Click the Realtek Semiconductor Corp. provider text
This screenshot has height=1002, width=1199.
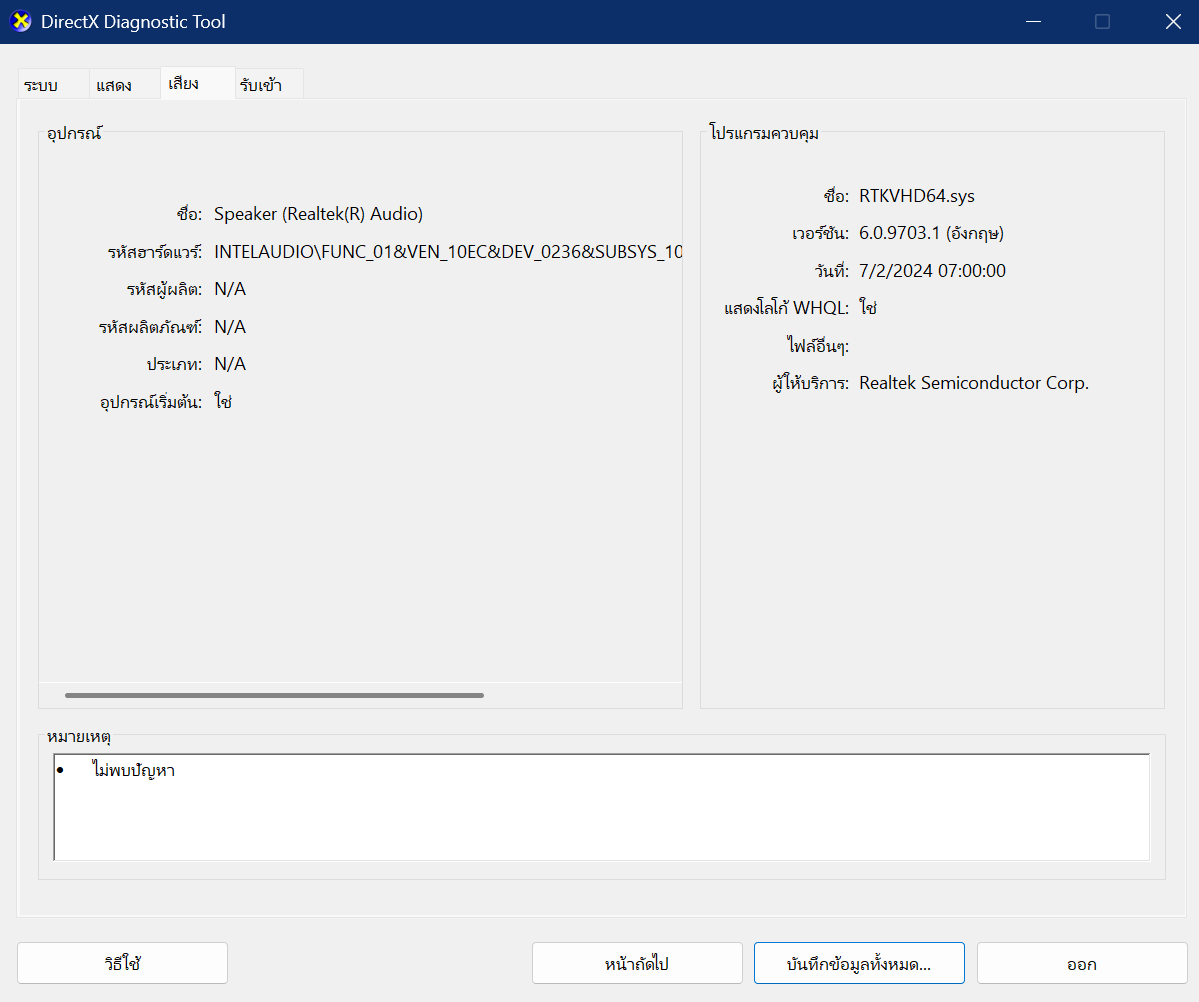pyautogui.click(x=973, y=383)
